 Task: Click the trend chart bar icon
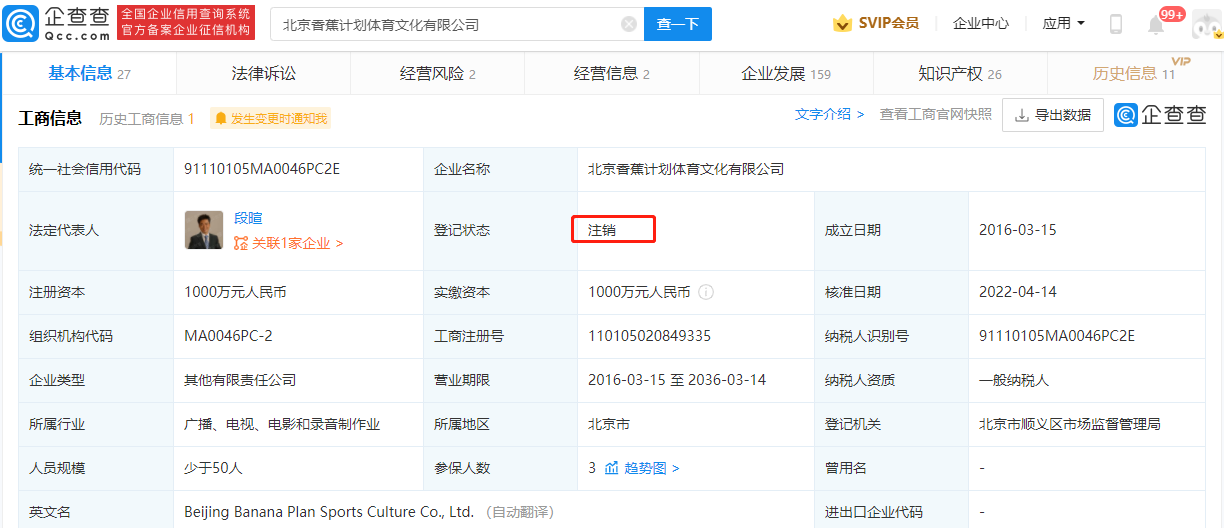(611, 468)
